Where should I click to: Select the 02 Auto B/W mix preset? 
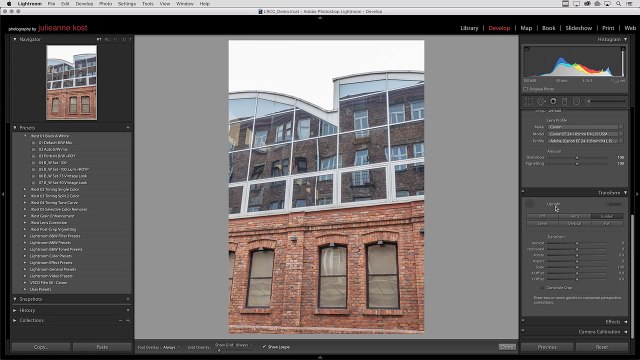tap(53, 149)
